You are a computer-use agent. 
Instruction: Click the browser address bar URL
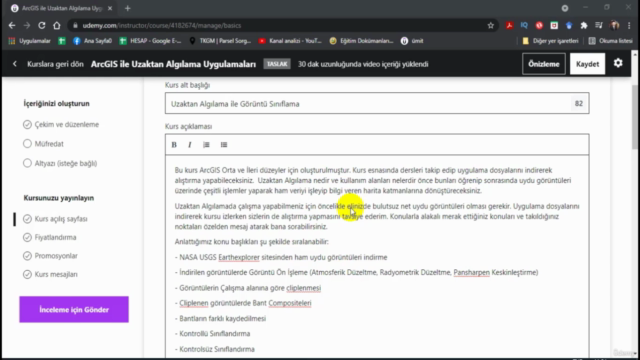(162, 25)
